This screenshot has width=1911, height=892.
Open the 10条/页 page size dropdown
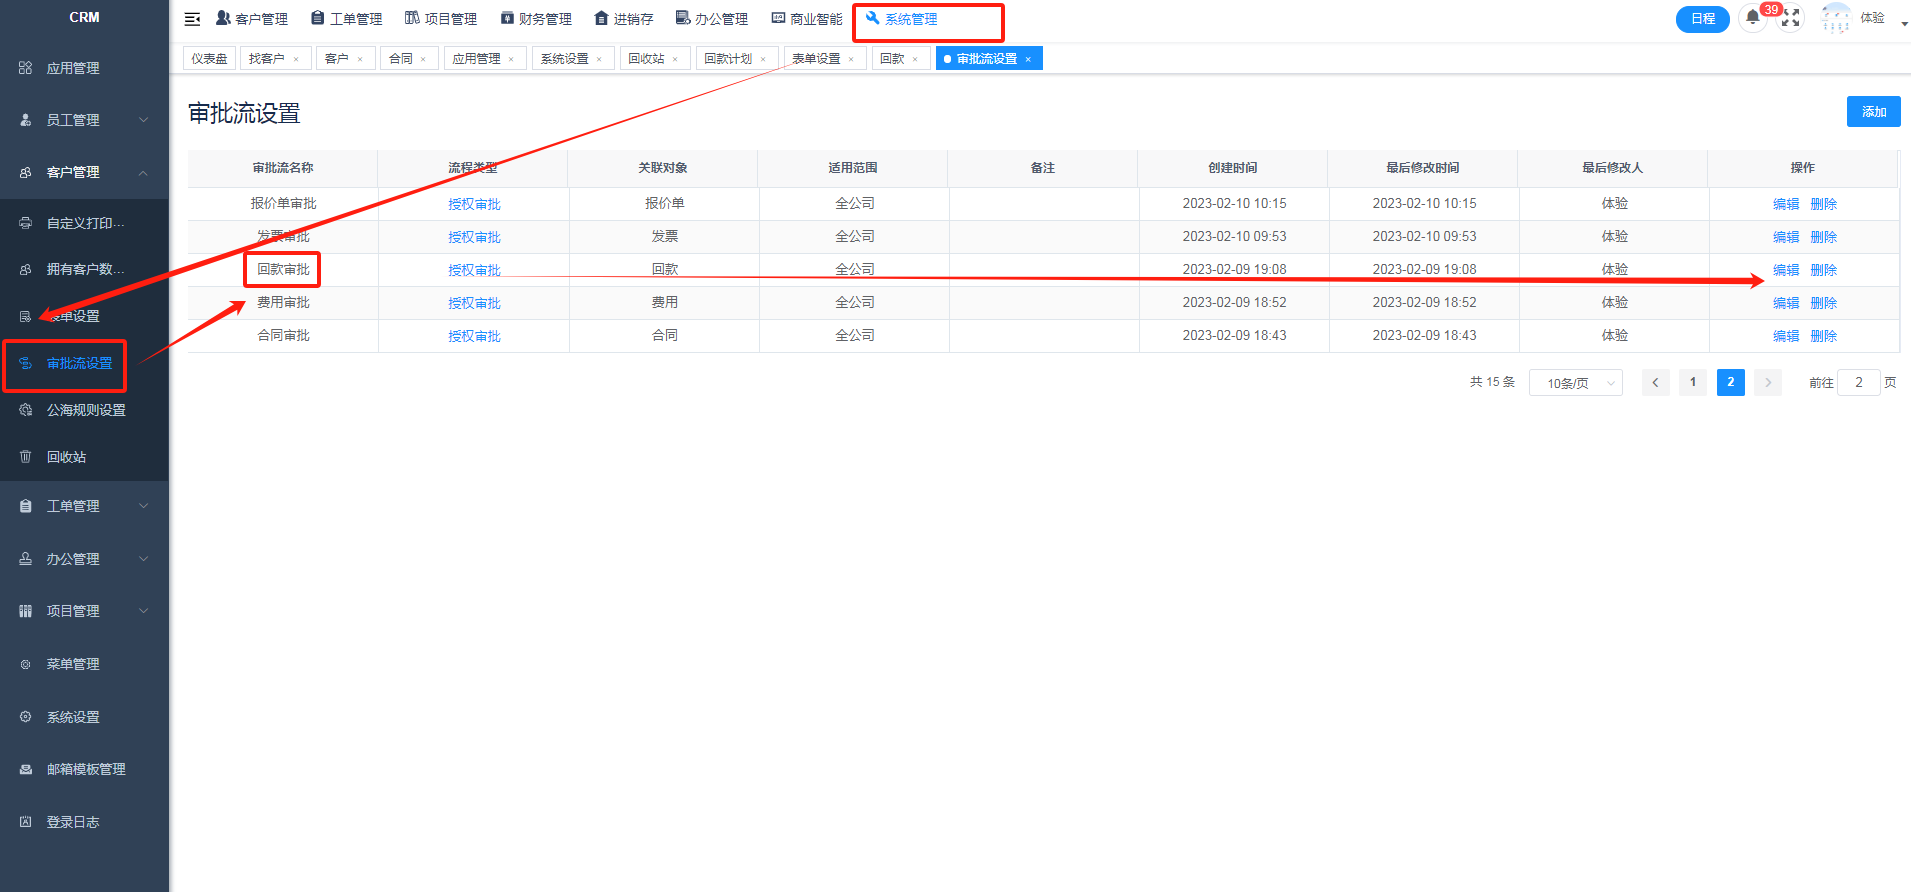point(1575,383)
